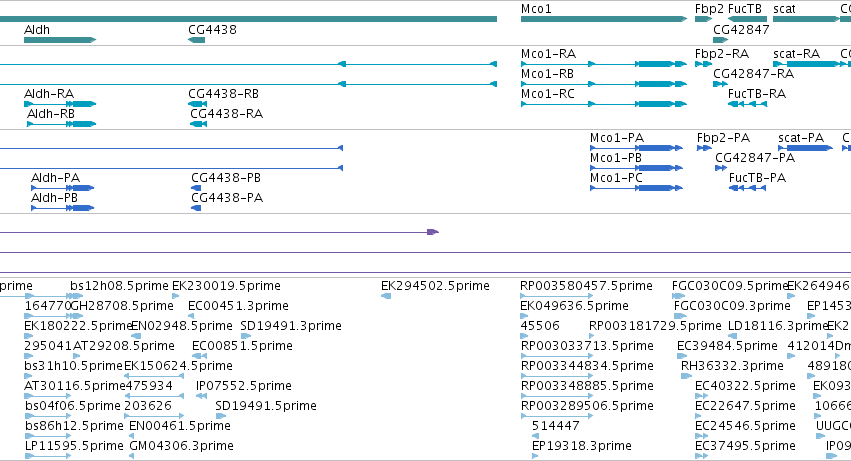
Task: Click the Mco1-PC protein label
Action: click(616, 178)
